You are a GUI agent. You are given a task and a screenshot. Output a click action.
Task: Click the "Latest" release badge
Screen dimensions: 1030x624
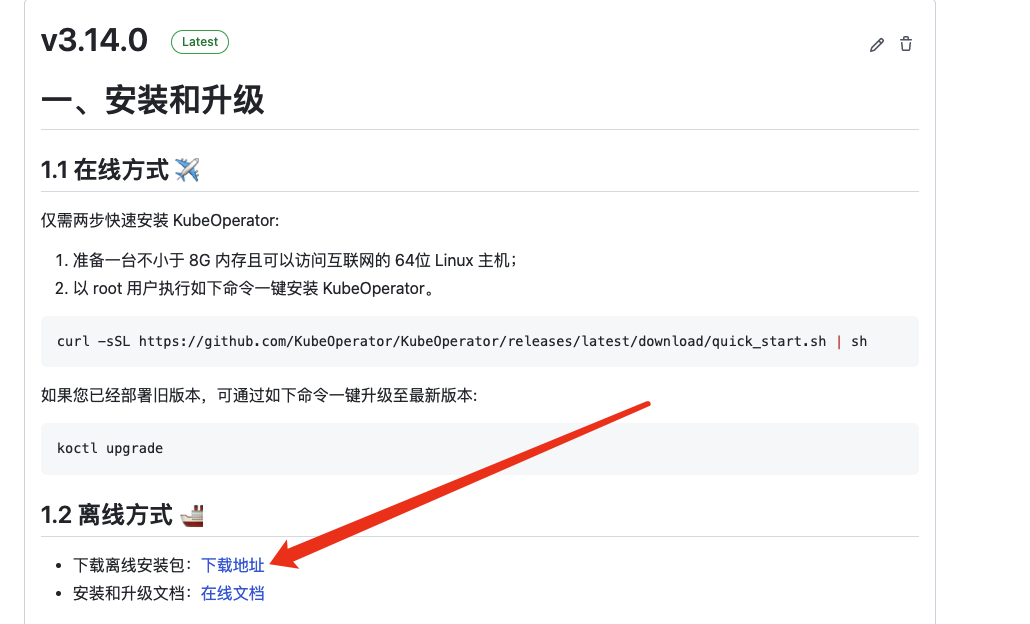coord(199,41)
